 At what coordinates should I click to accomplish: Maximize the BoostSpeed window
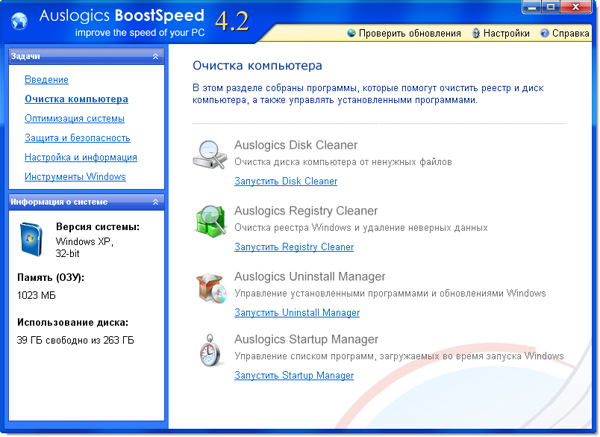551,7
